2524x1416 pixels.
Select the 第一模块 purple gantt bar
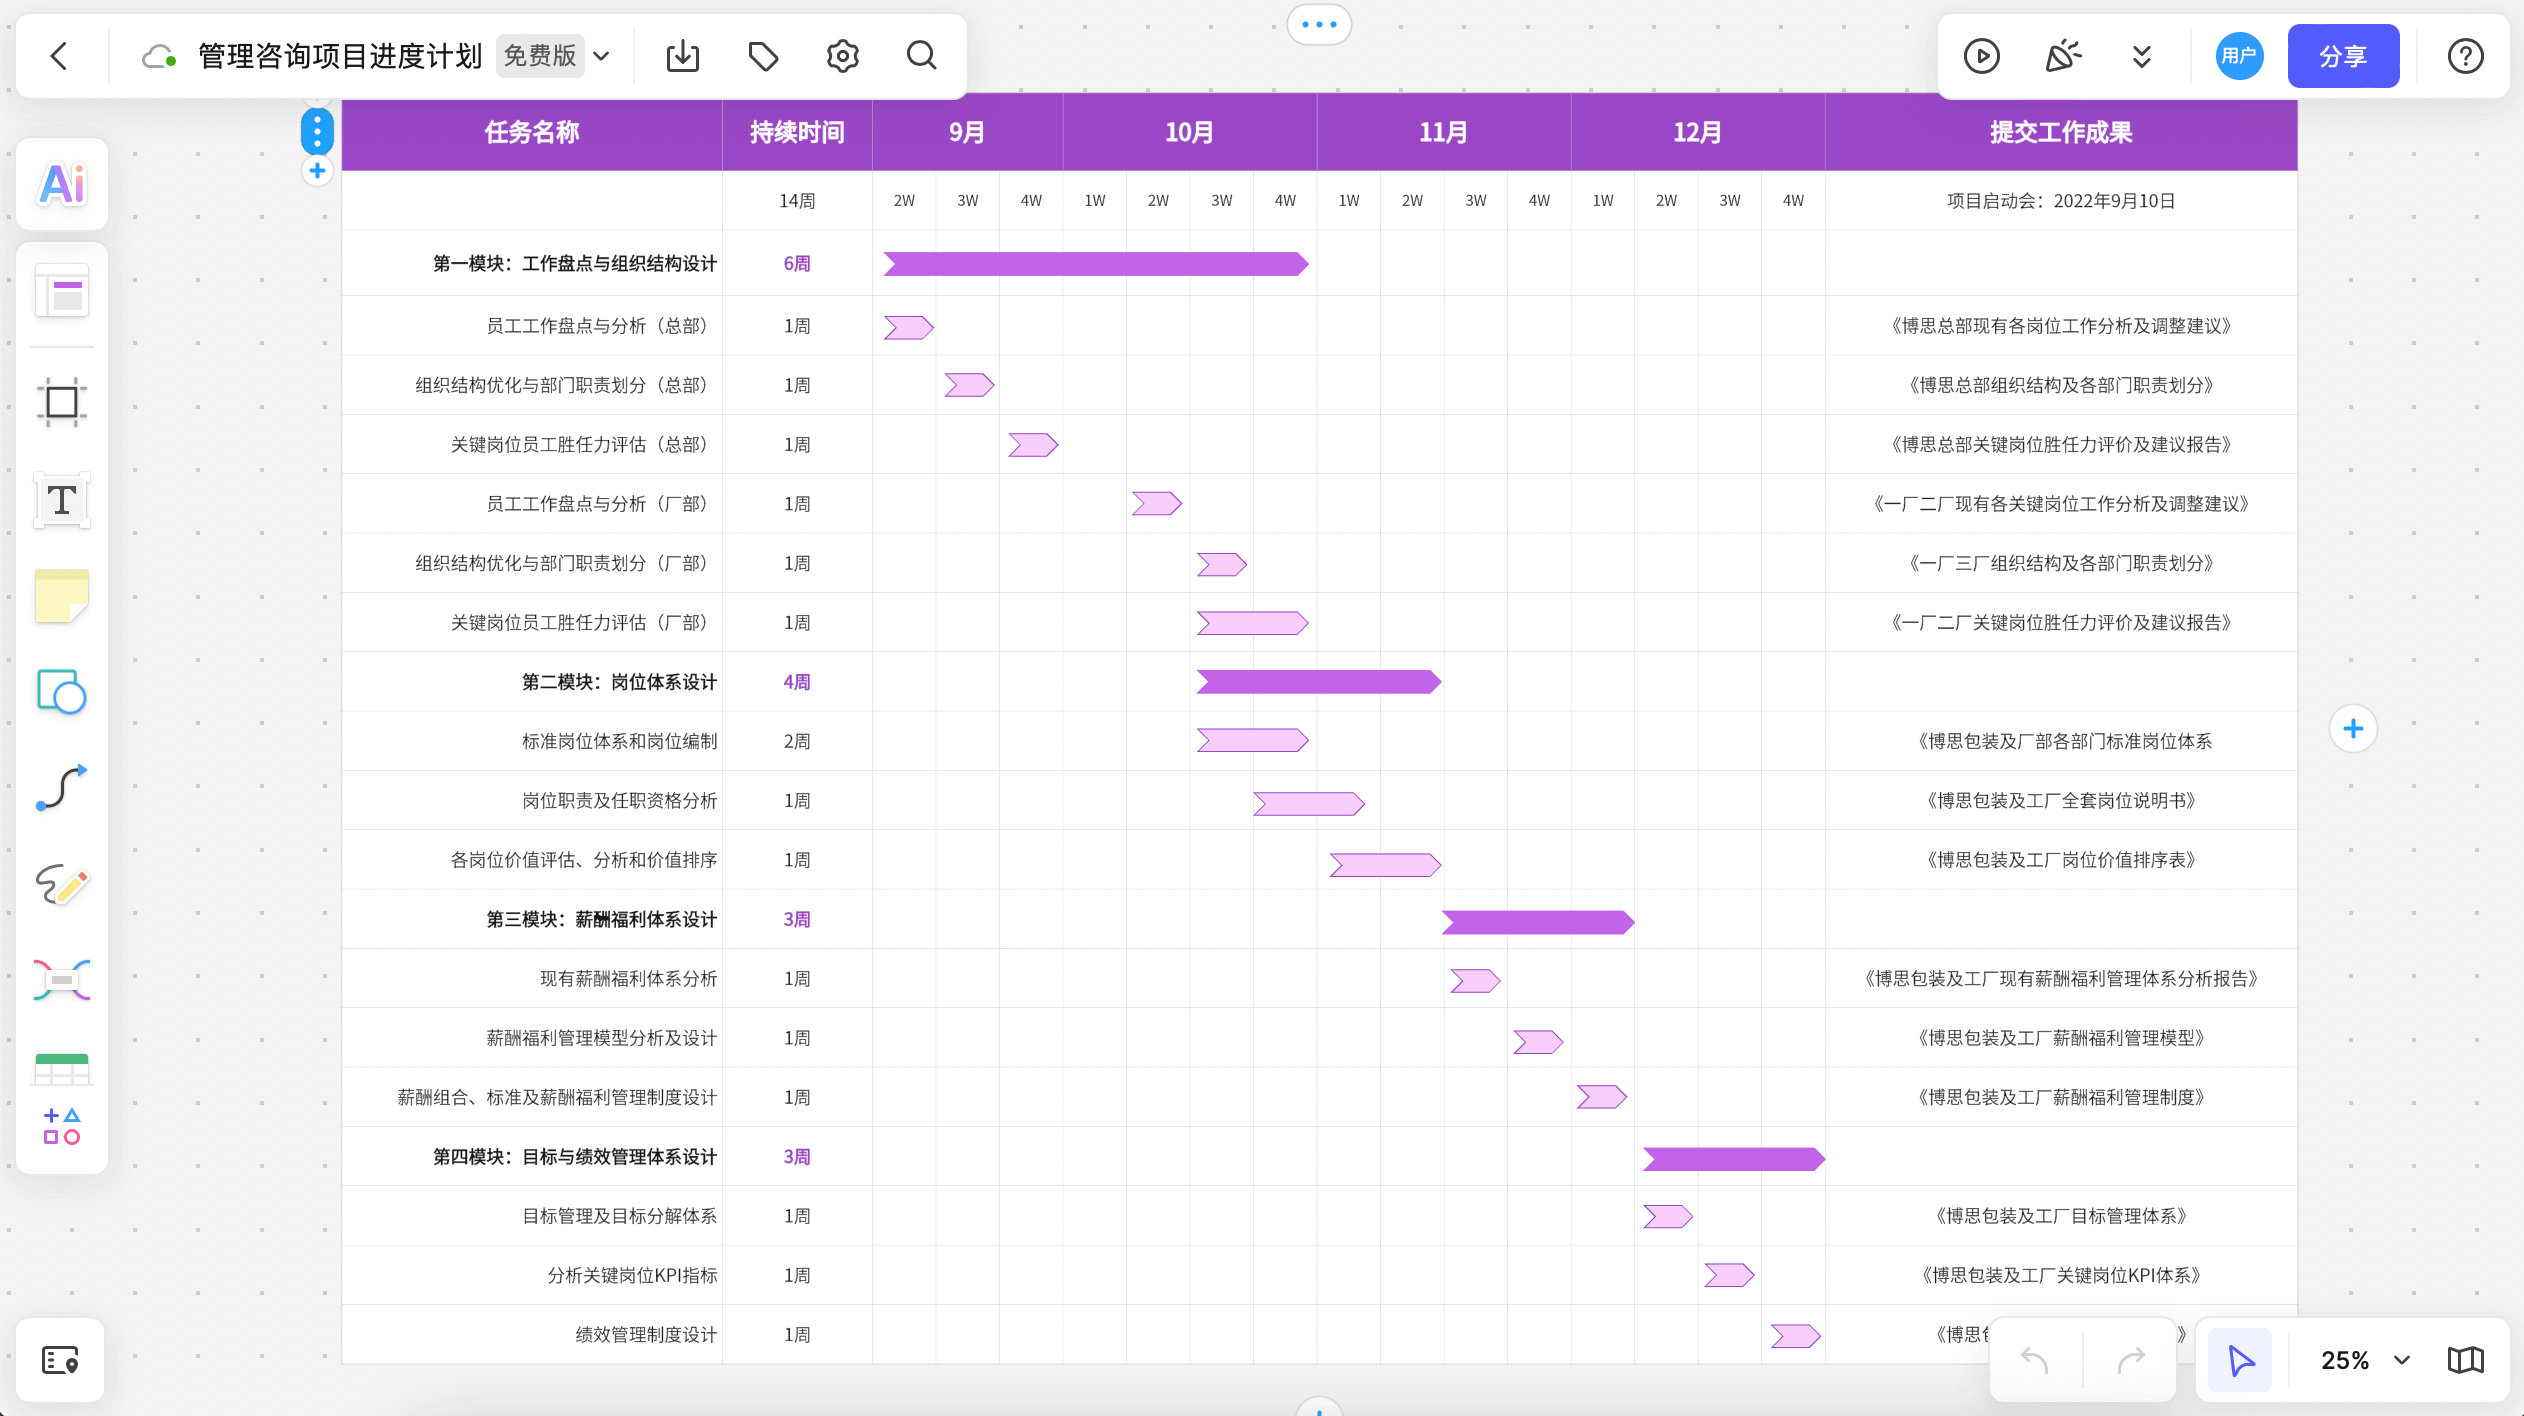1096,264
